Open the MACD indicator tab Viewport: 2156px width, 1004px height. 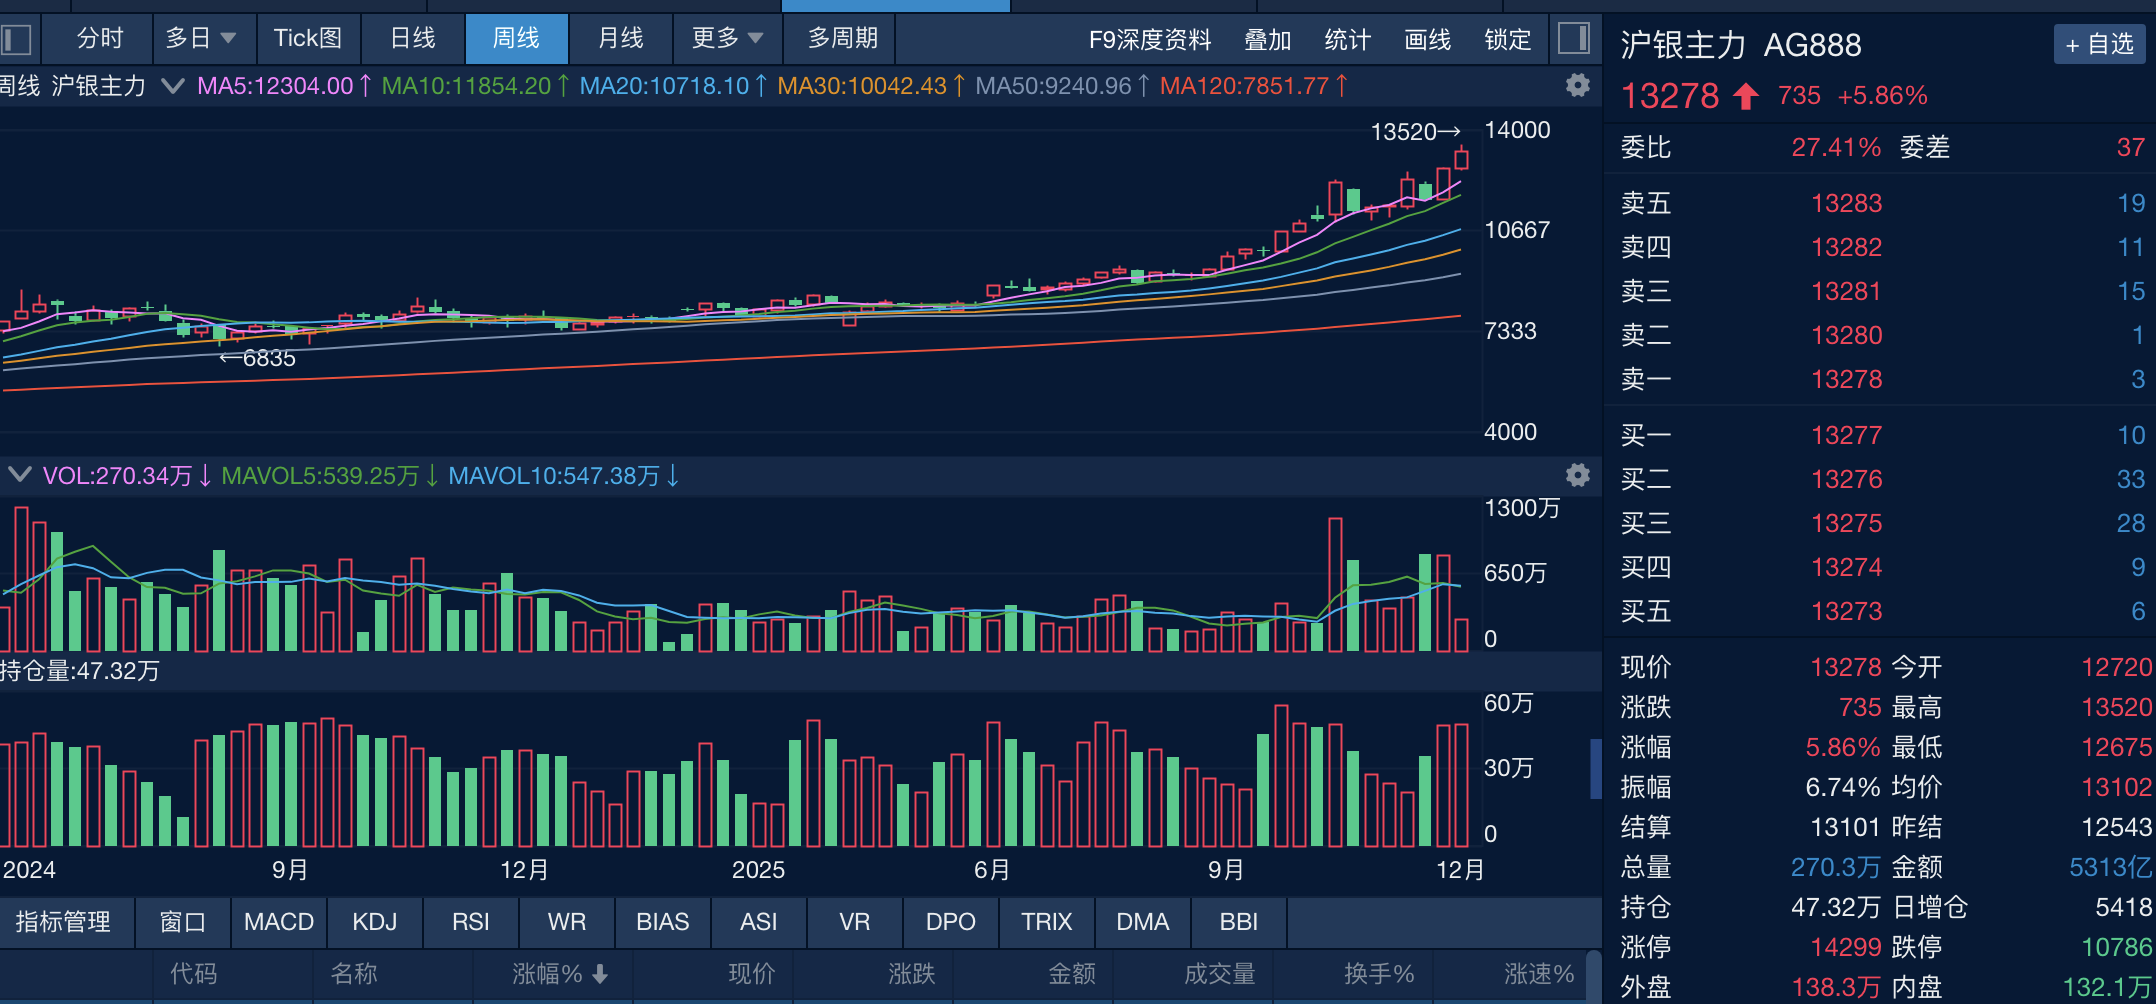(278, 922)
